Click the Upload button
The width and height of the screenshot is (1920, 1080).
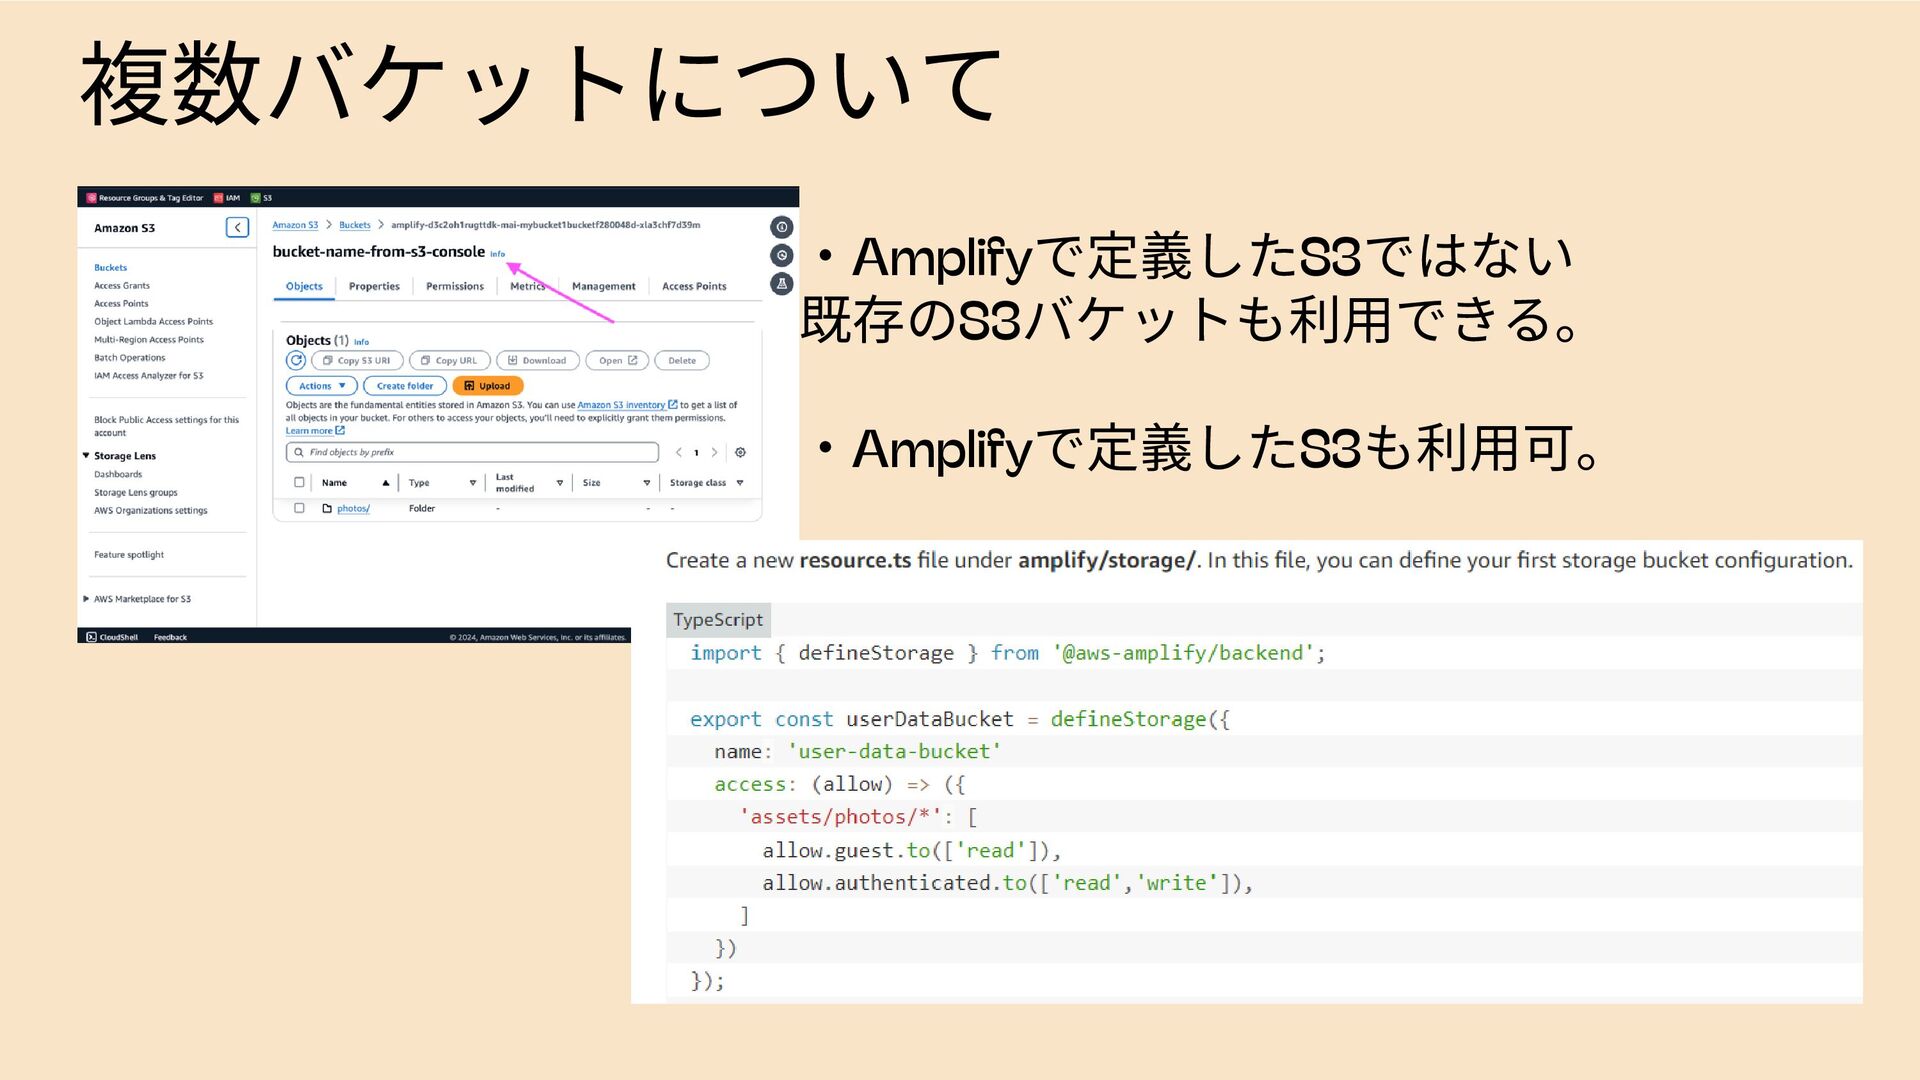point(487,385)
